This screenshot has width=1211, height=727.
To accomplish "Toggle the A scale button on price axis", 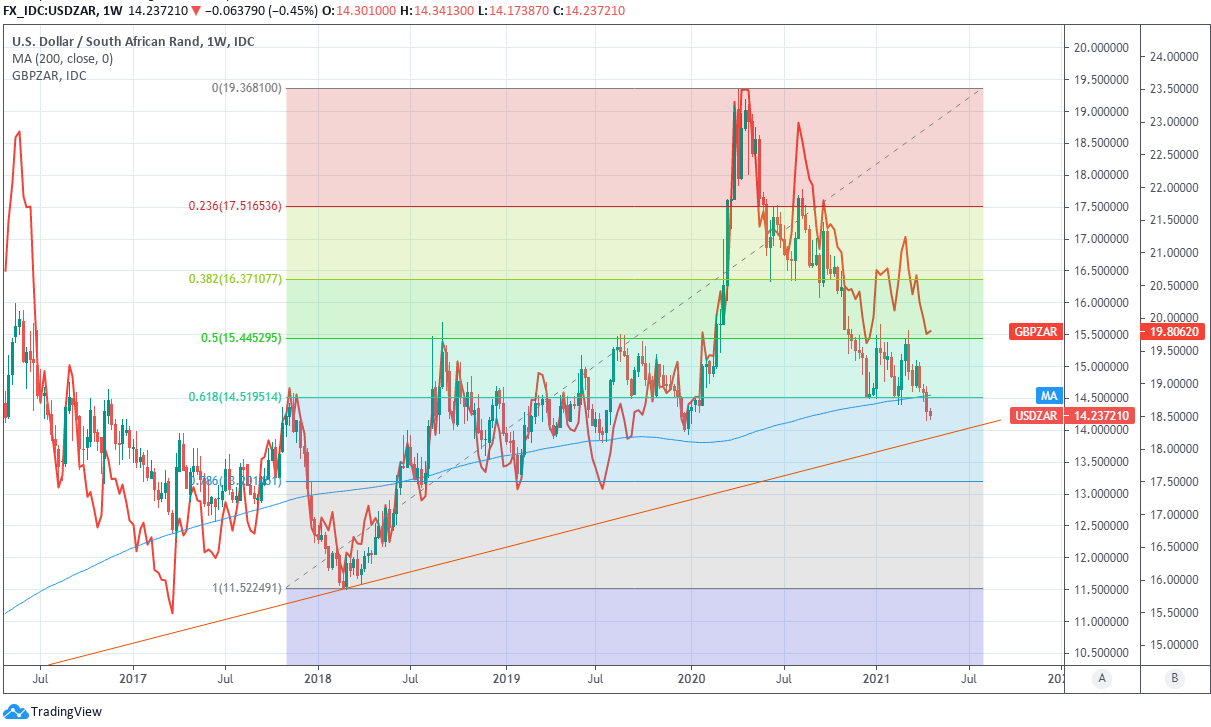I will coord(1102,677).
